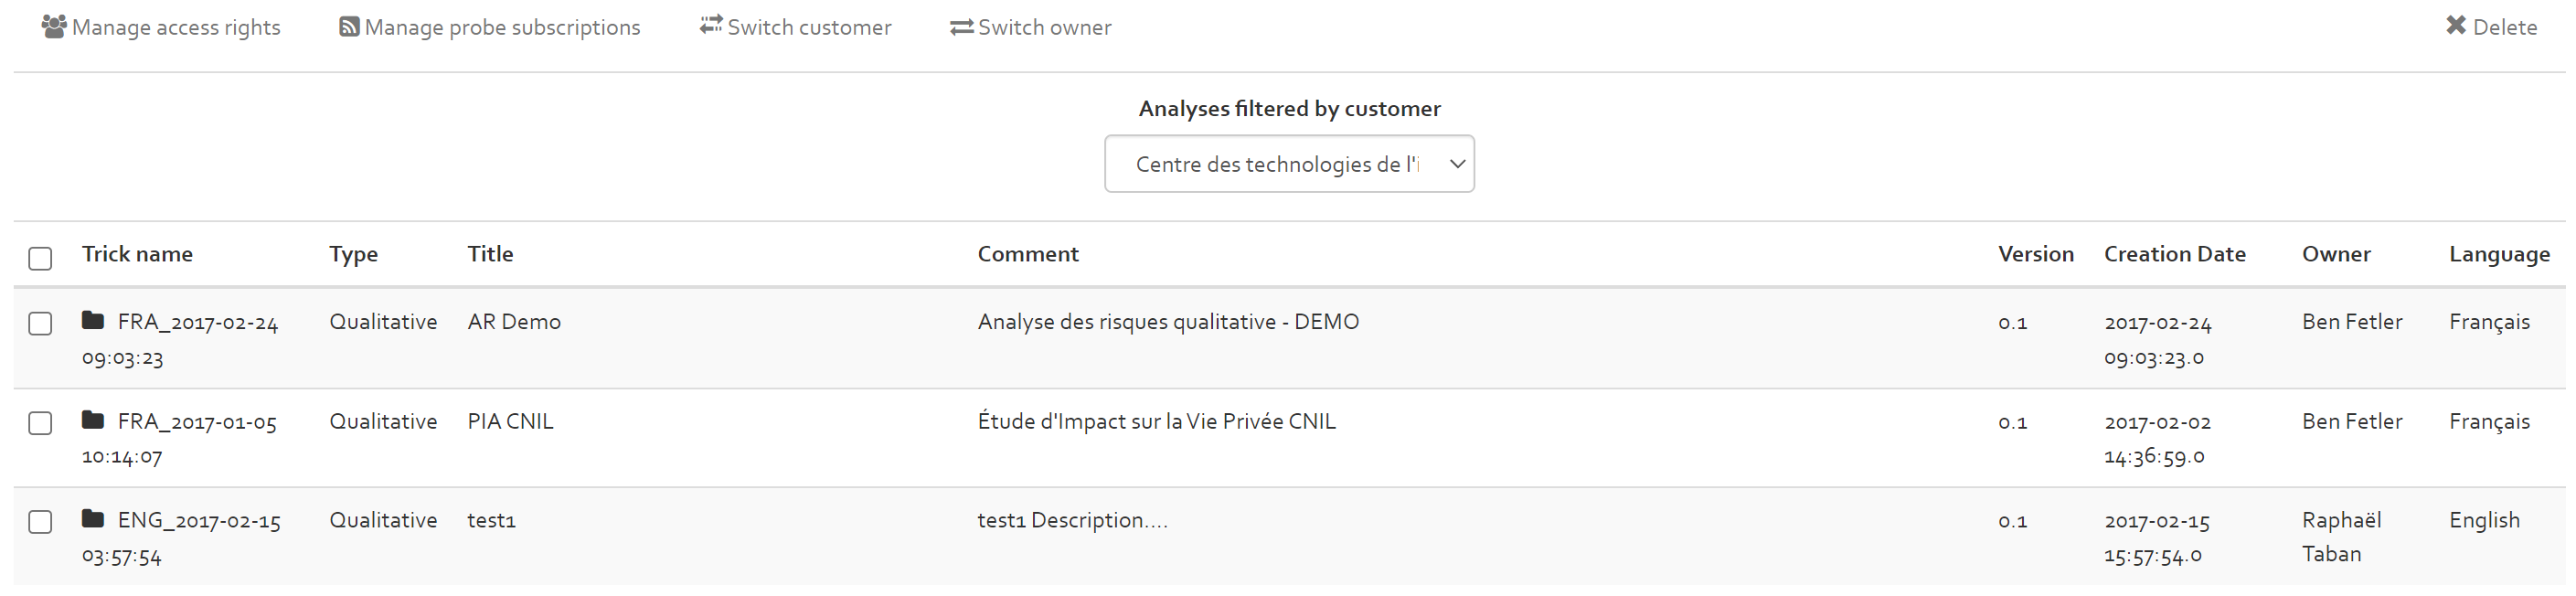2576x596 pixels.
Task: Click the Trick name column header
Action: (137, 254)
